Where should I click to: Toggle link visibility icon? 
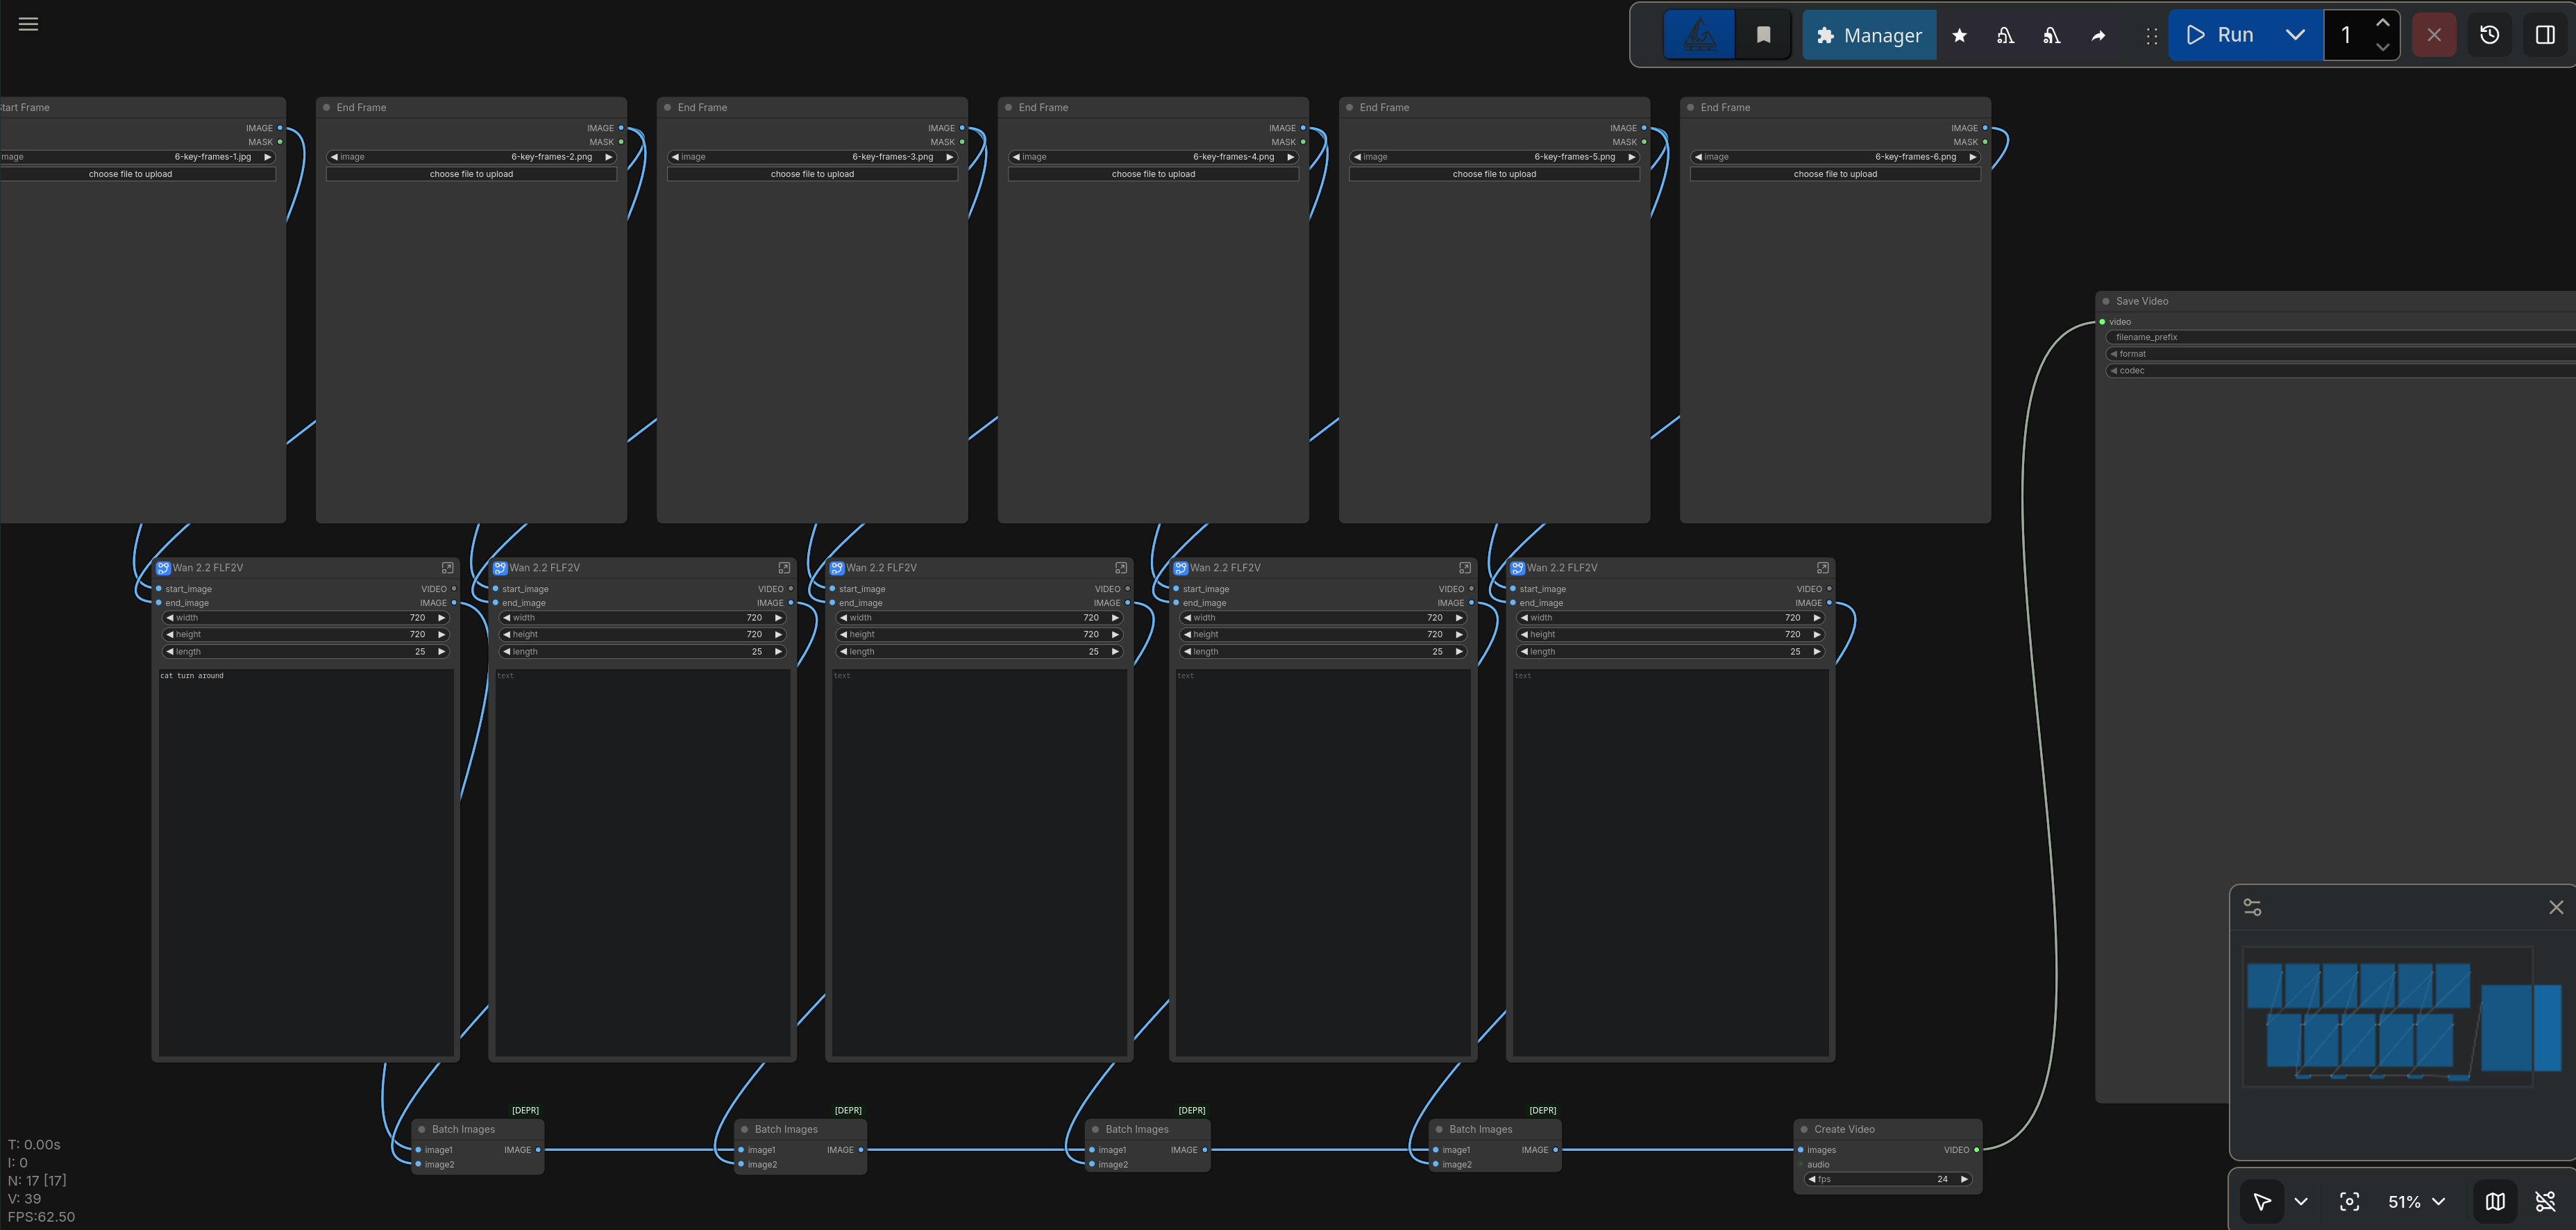[x=2545, y=1201]
